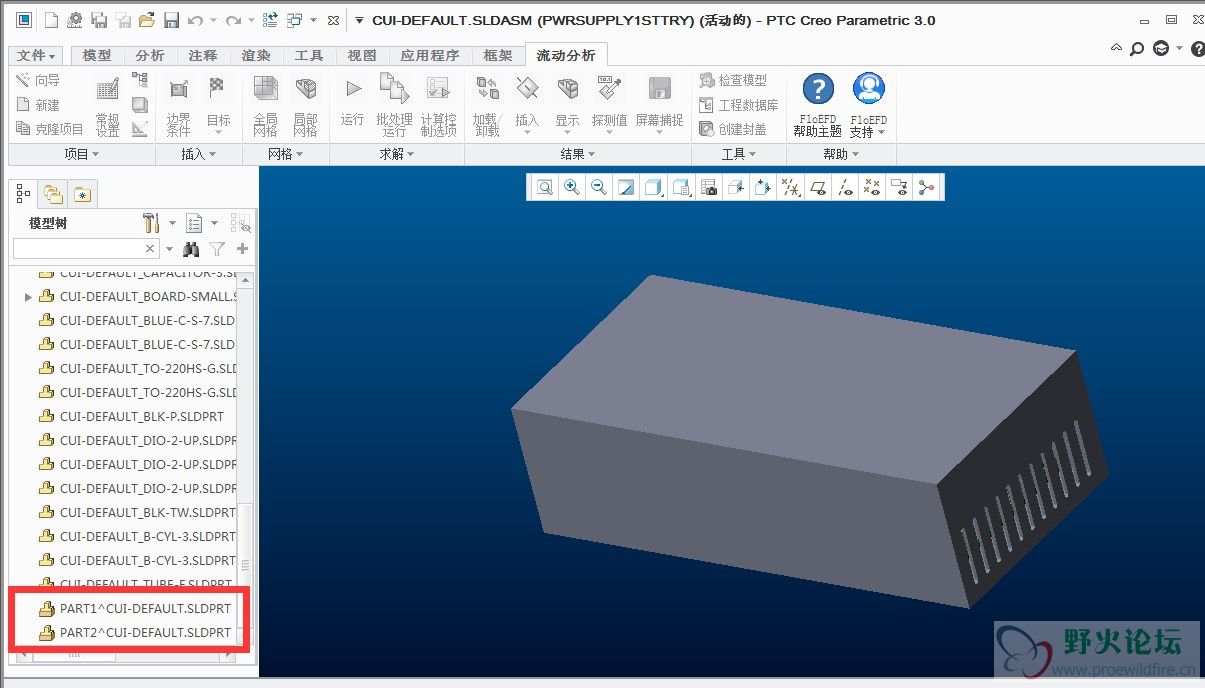Viewport: 1205px width, 688px height.
Task: Click the 克隆项目 clone project button
Action: pos(51,129)
